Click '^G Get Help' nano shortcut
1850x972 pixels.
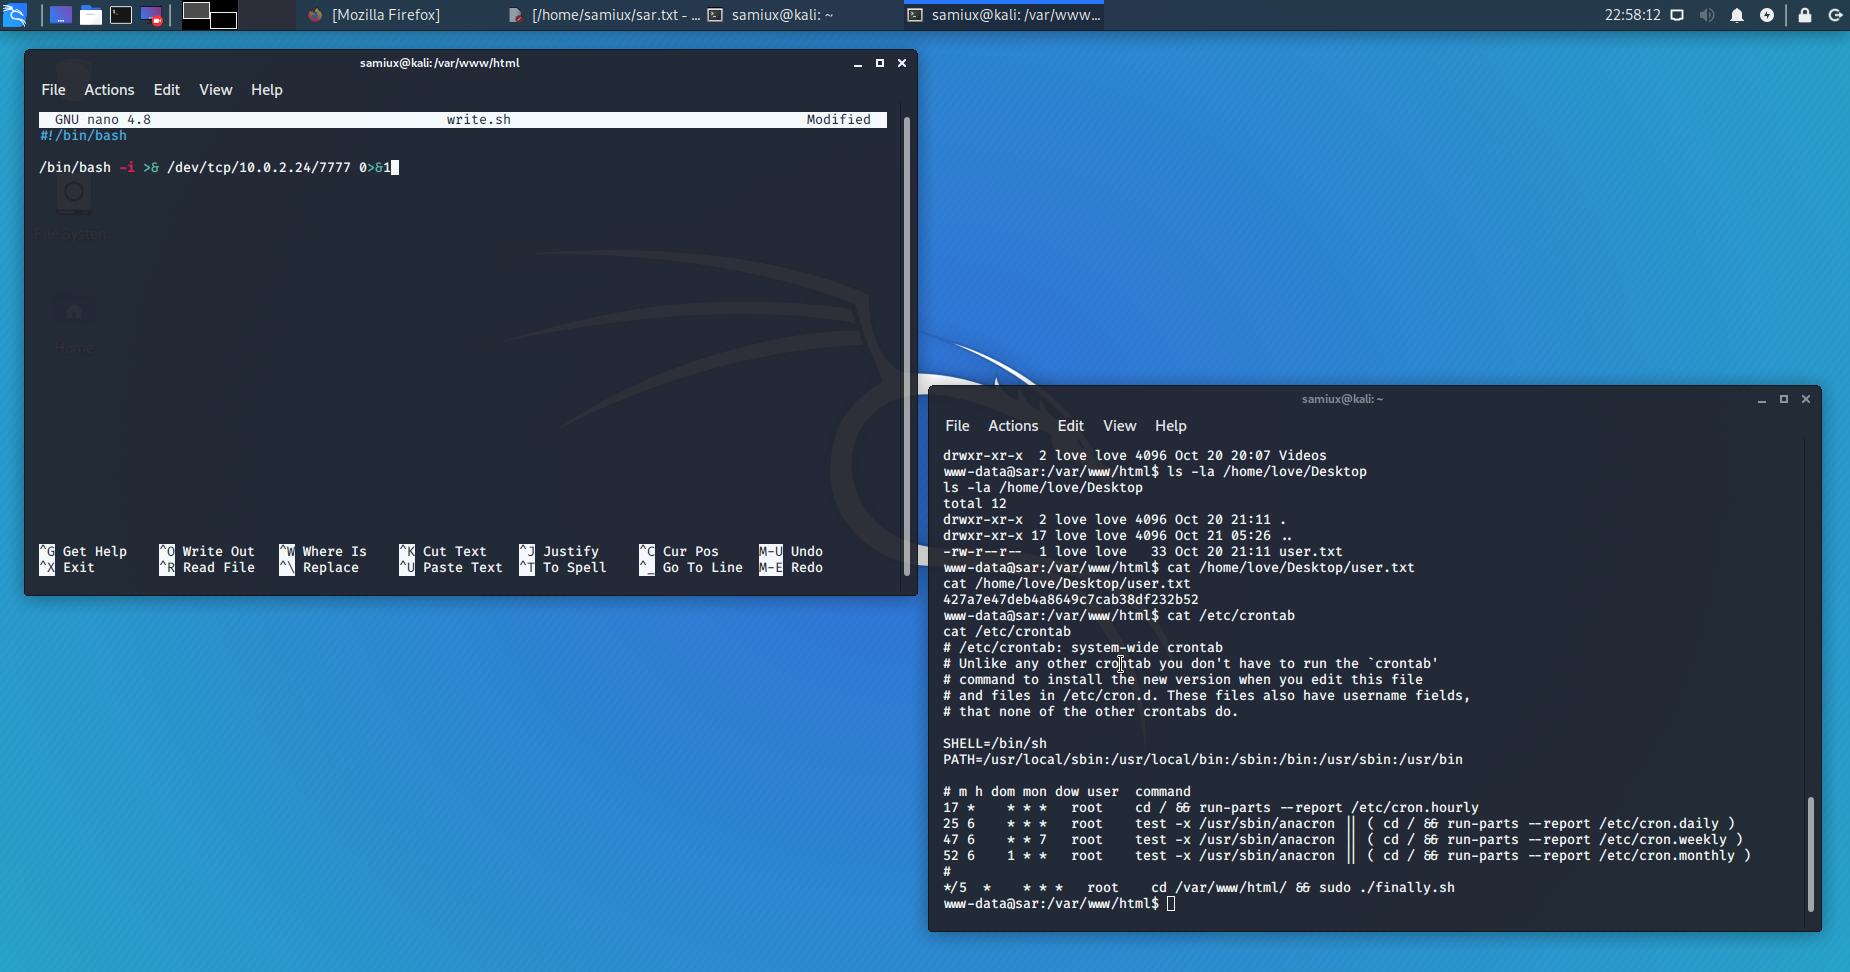[83, 552]
